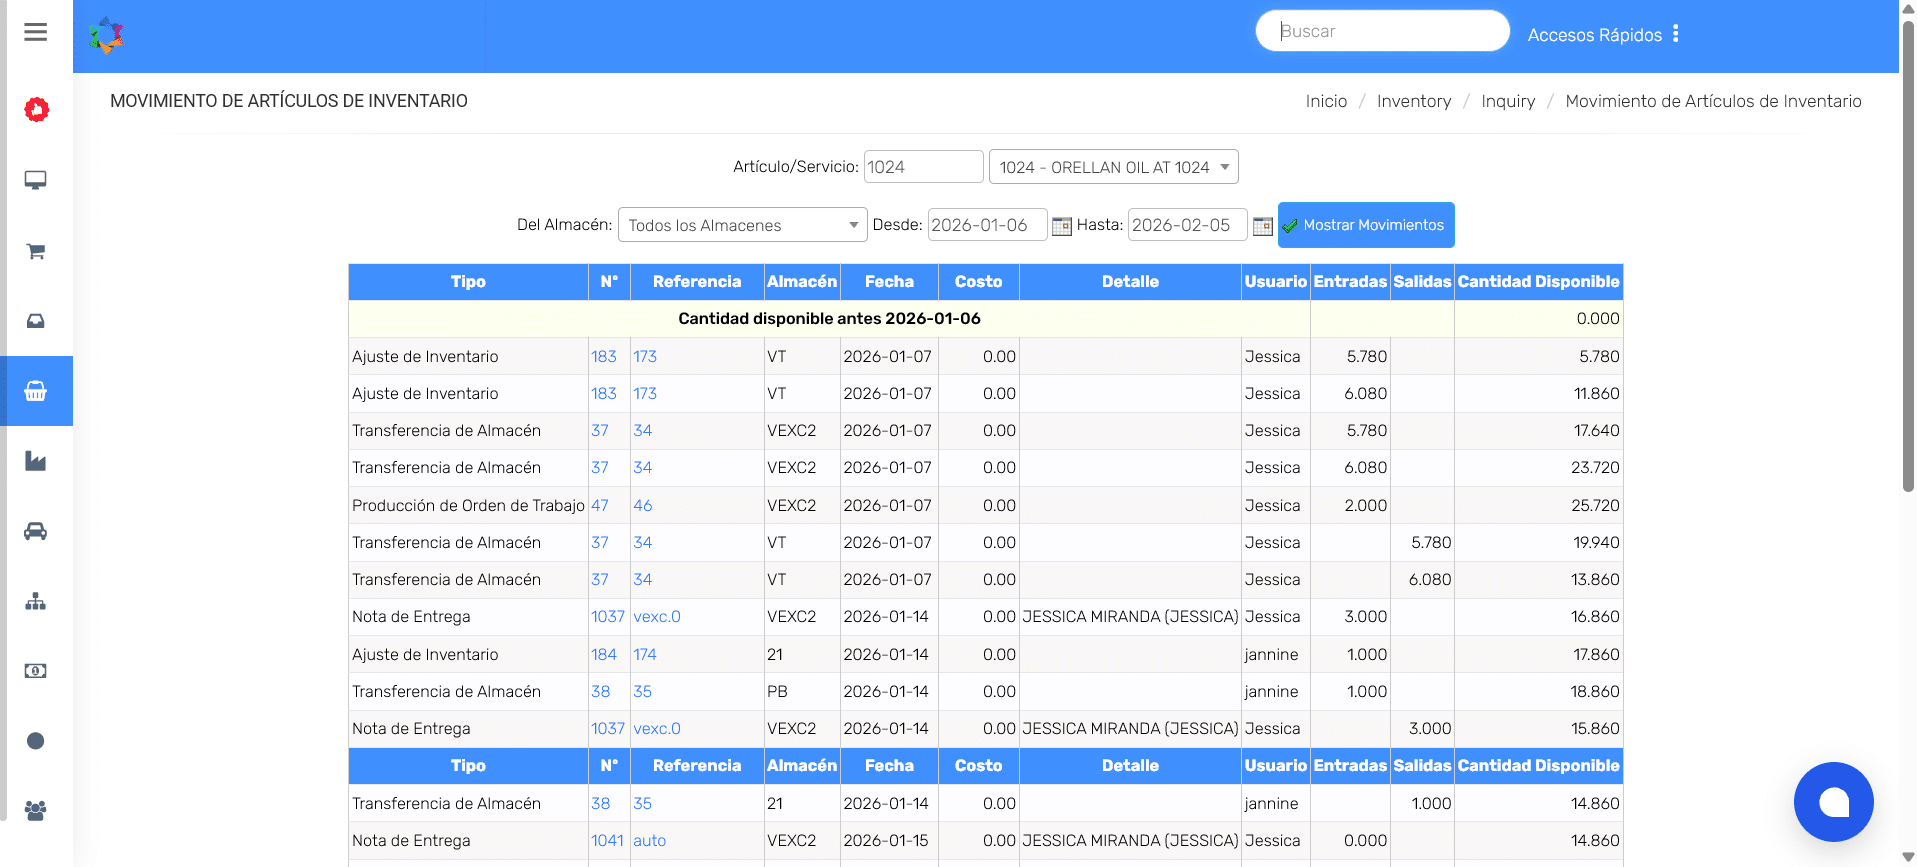
Task: Open the hierarchy sitemap sidebar icon
Action: click(36, 601)
